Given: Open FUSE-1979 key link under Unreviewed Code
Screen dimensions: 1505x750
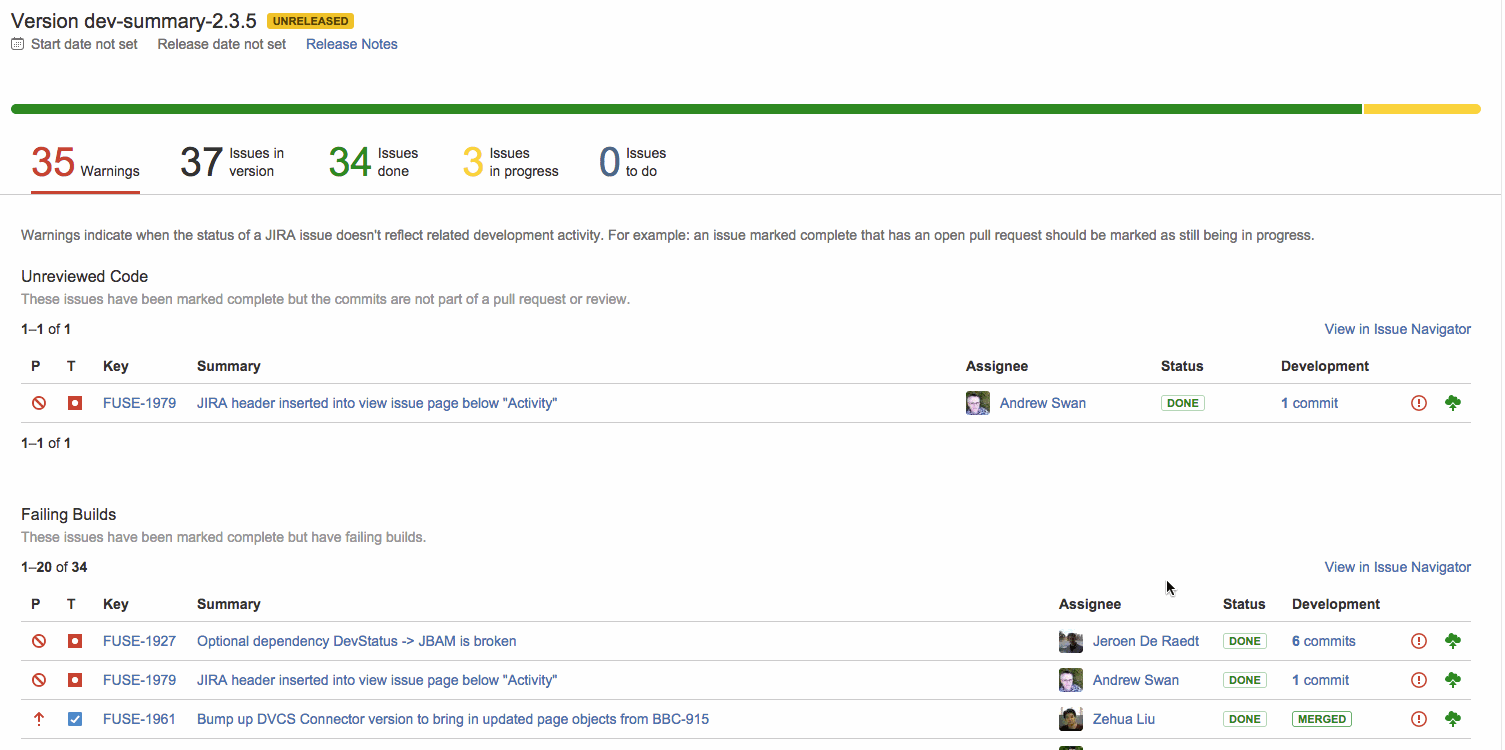Looking at the screenshot, I should pos(139,403).
